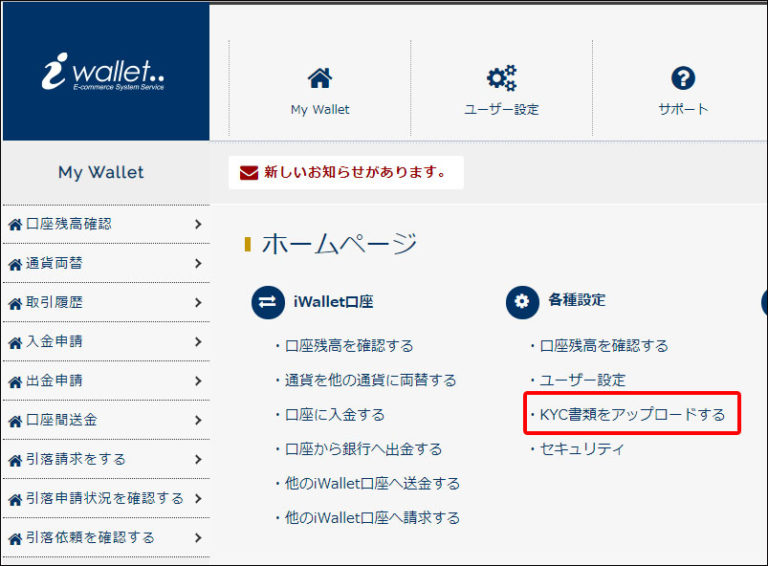Click セキュリティ link under 各種設定

click(x=581, y=449)
